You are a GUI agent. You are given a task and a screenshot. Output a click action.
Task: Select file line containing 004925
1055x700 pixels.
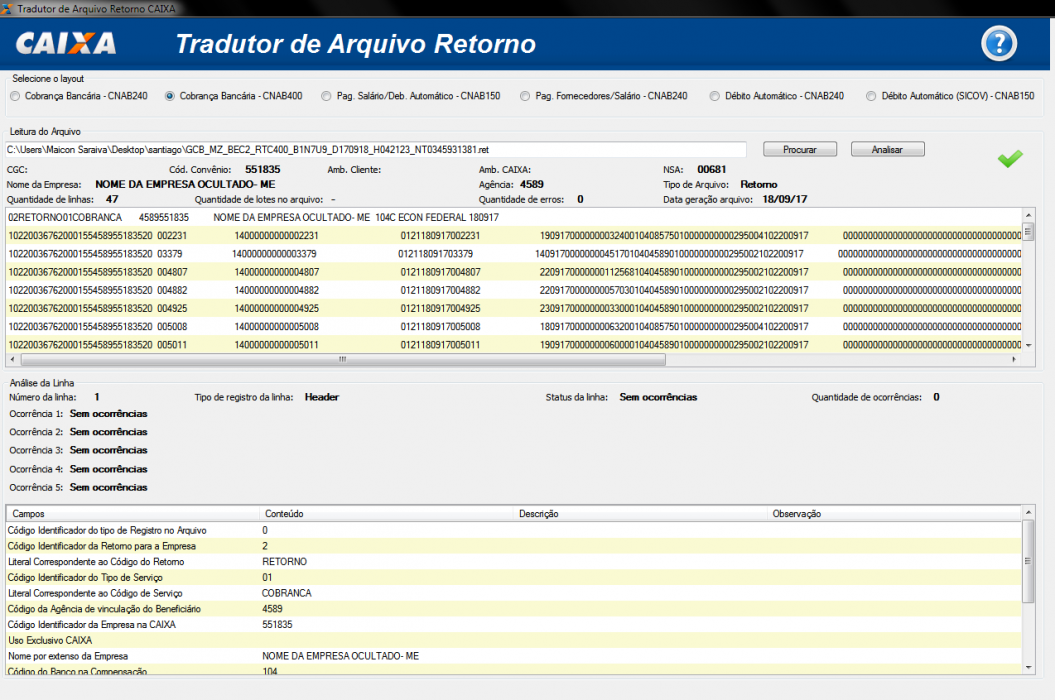point(514,308)
